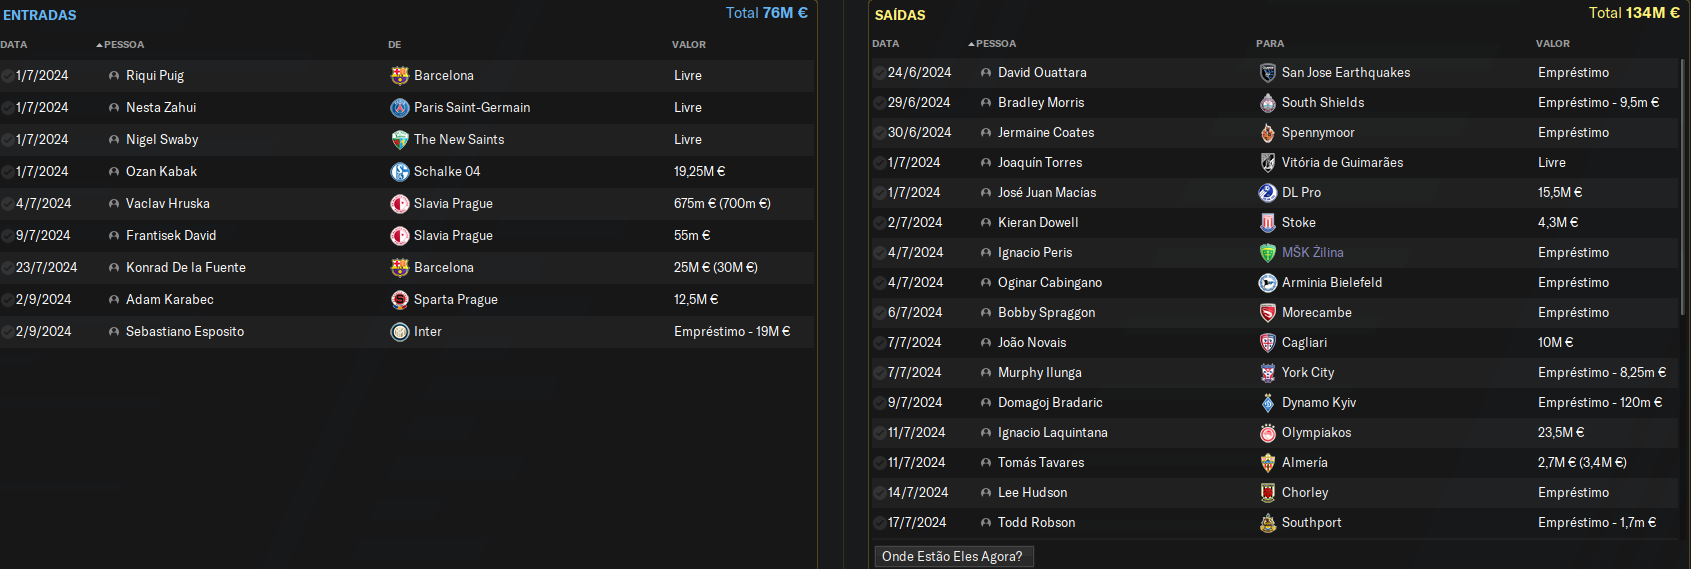Click the Total 134M € outgoing value
1691x569 pixels.
1634,13
